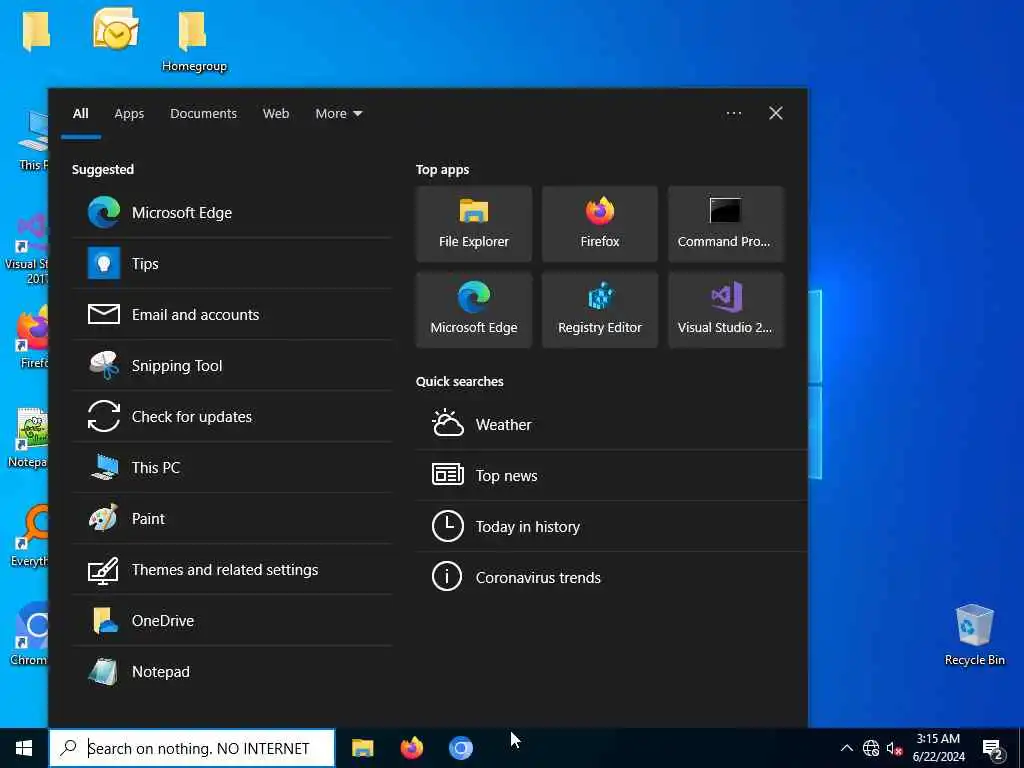This screenshot has height=768, width=1024.
Task: Launch Firefox tile in Top apps
Action: click(x=600, y=224)
